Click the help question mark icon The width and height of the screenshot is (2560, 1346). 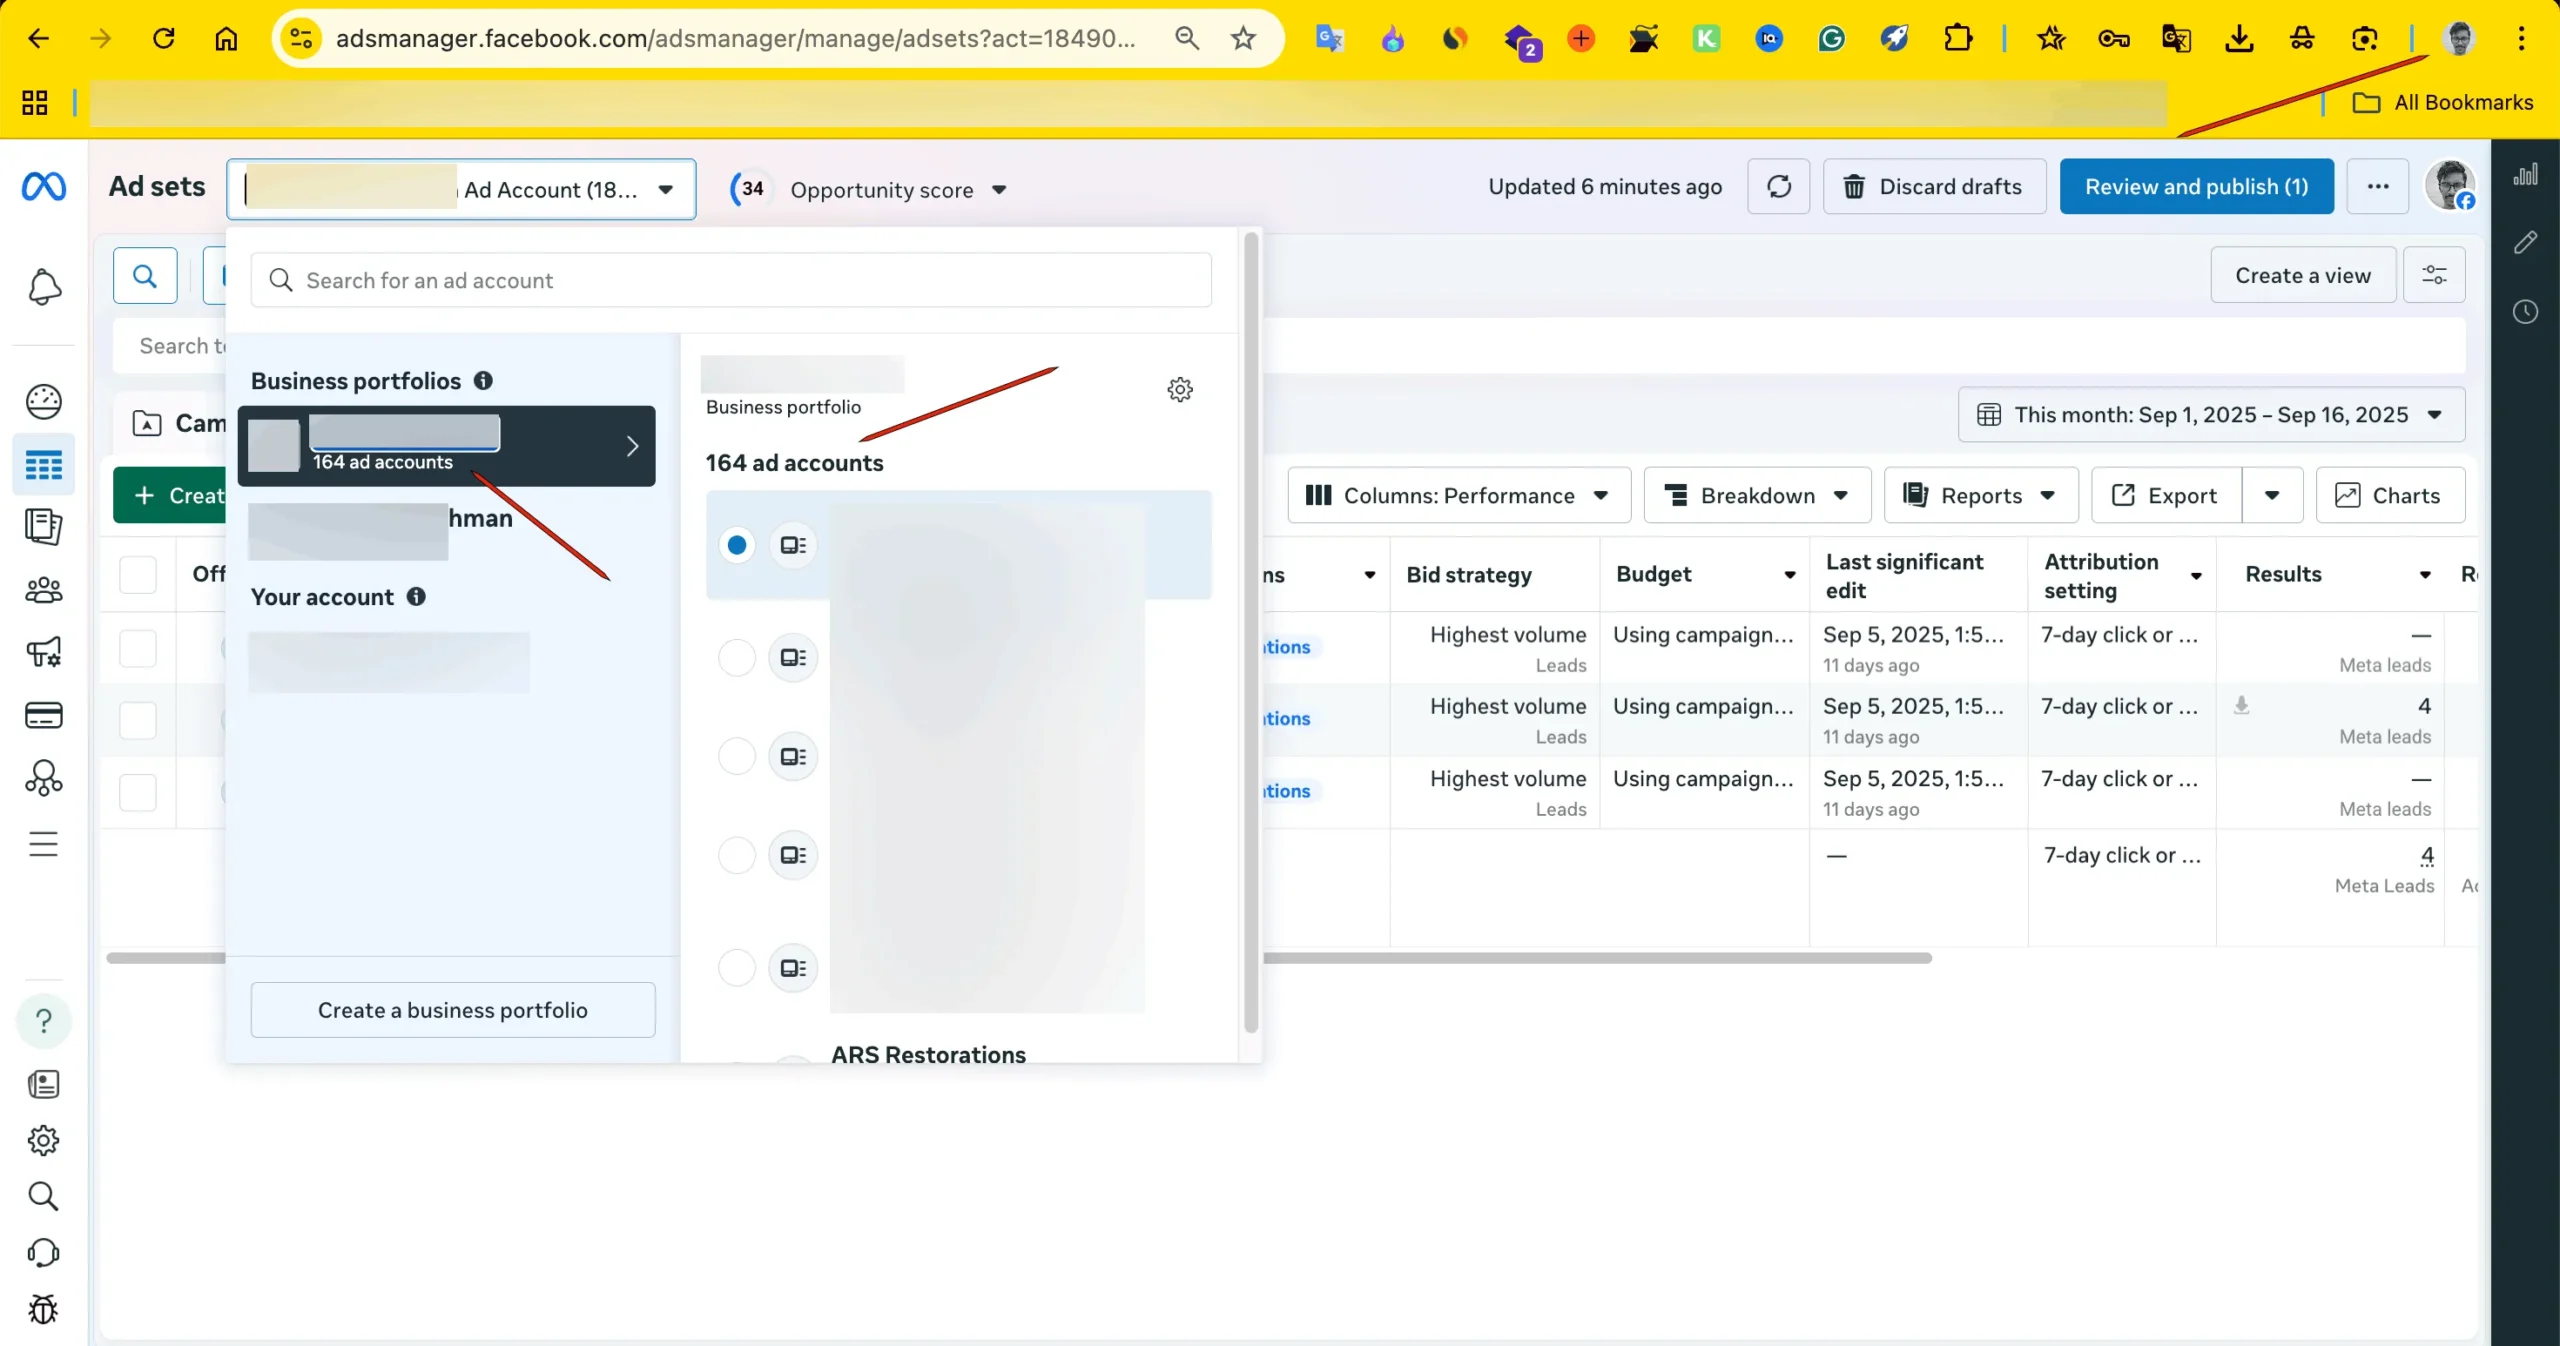[43, 1022]
